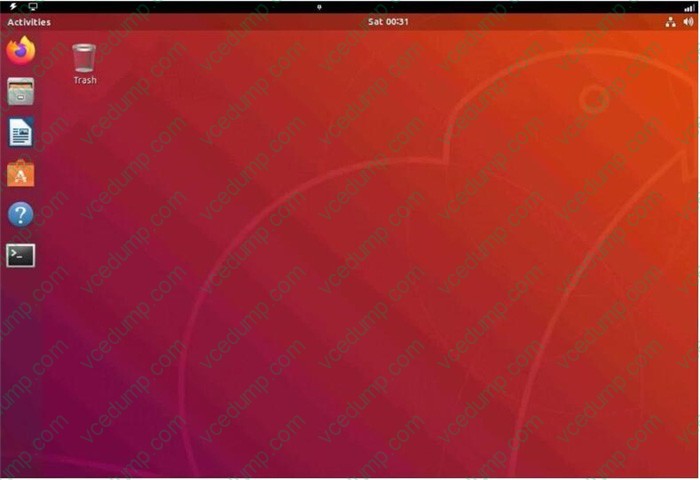Launch Firefox web browser from the dock
This screenshot has height=480, width=700.
point(20,50)
